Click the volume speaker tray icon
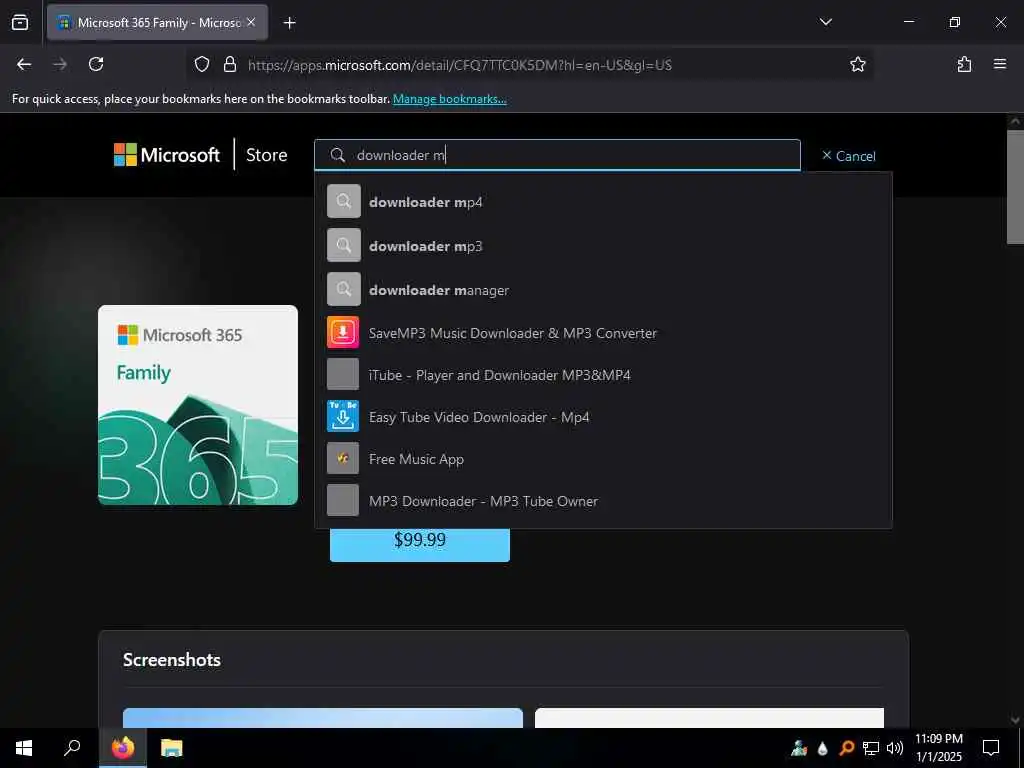This screenshot has width=1024, height=768. click(895, 748)
